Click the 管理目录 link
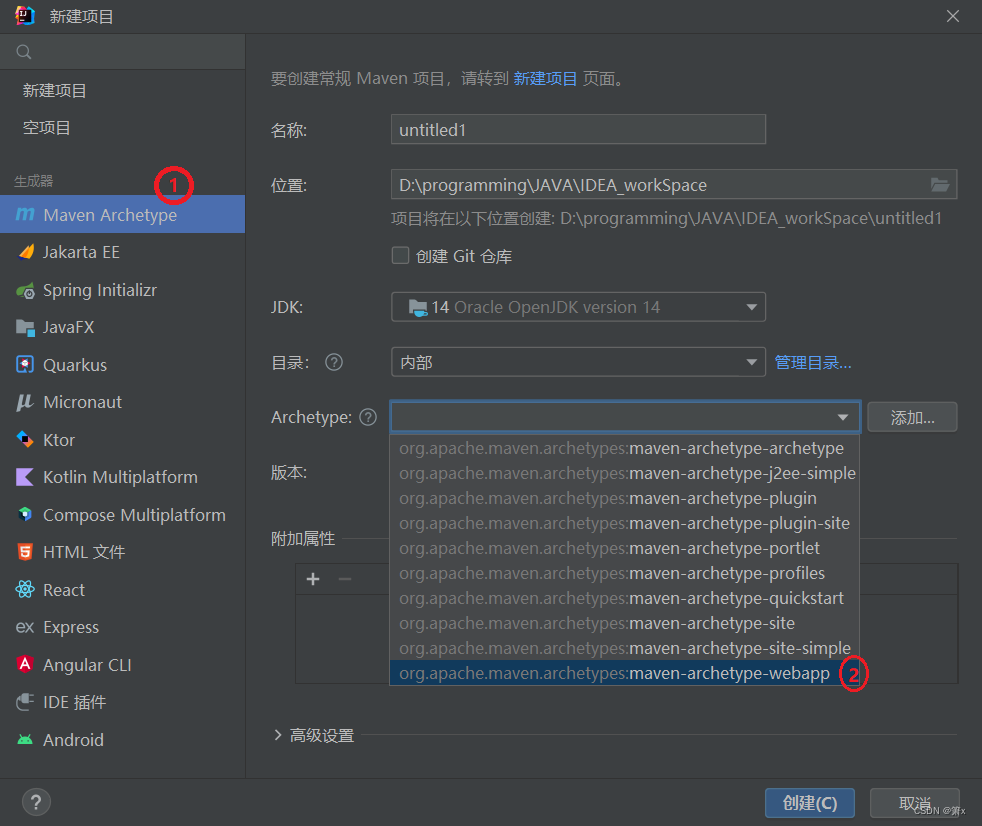Image resolution: width=982 pixels, height=826 pixels. (813, 361)
